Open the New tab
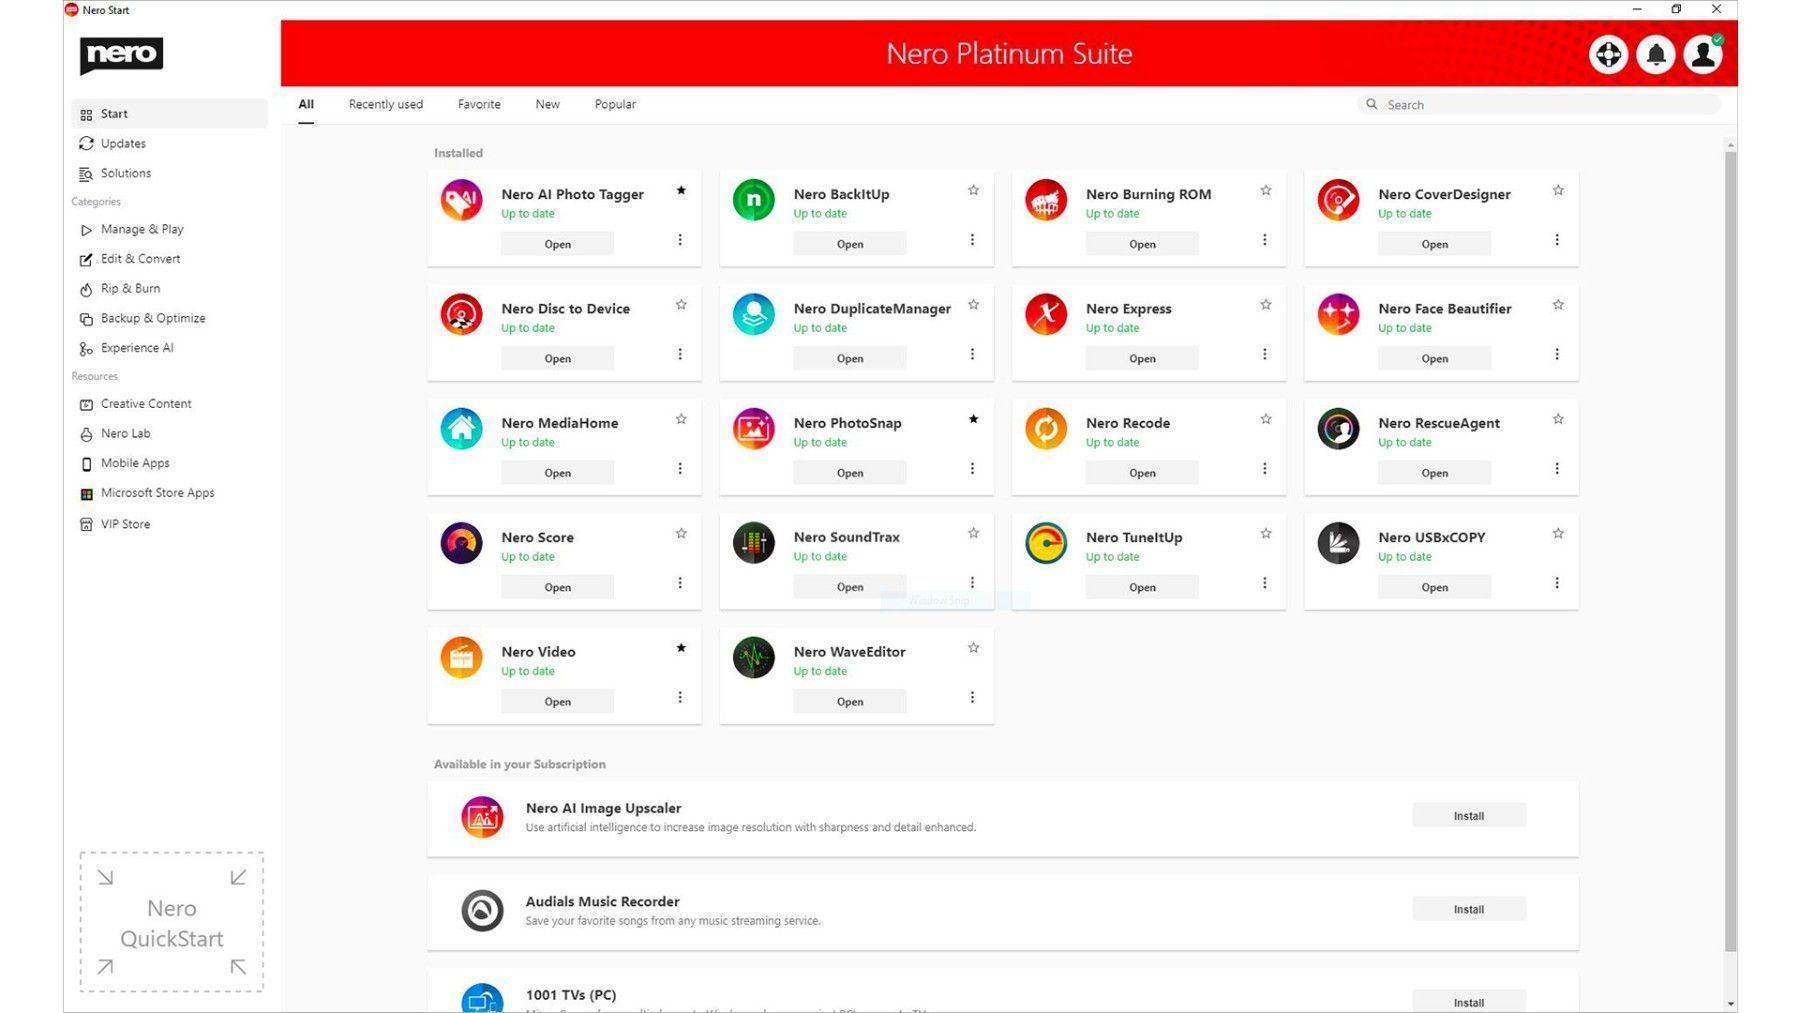Screen dimensions: 1800x1013 coord(547,104)
